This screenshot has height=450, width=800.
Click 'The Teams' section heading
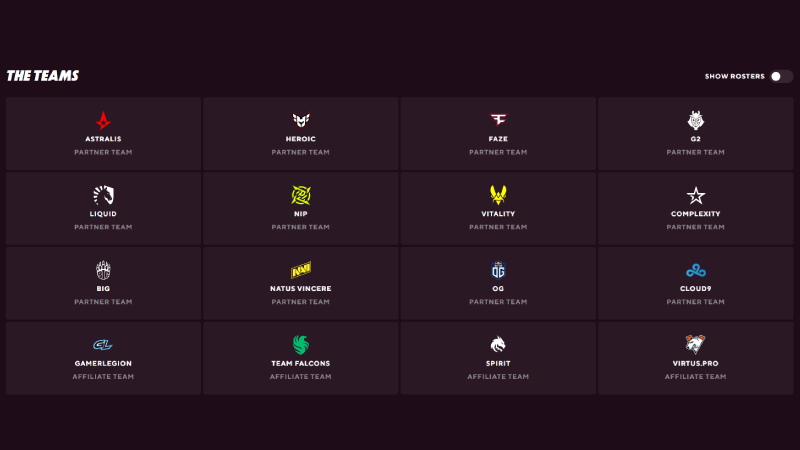coord(43,76)
